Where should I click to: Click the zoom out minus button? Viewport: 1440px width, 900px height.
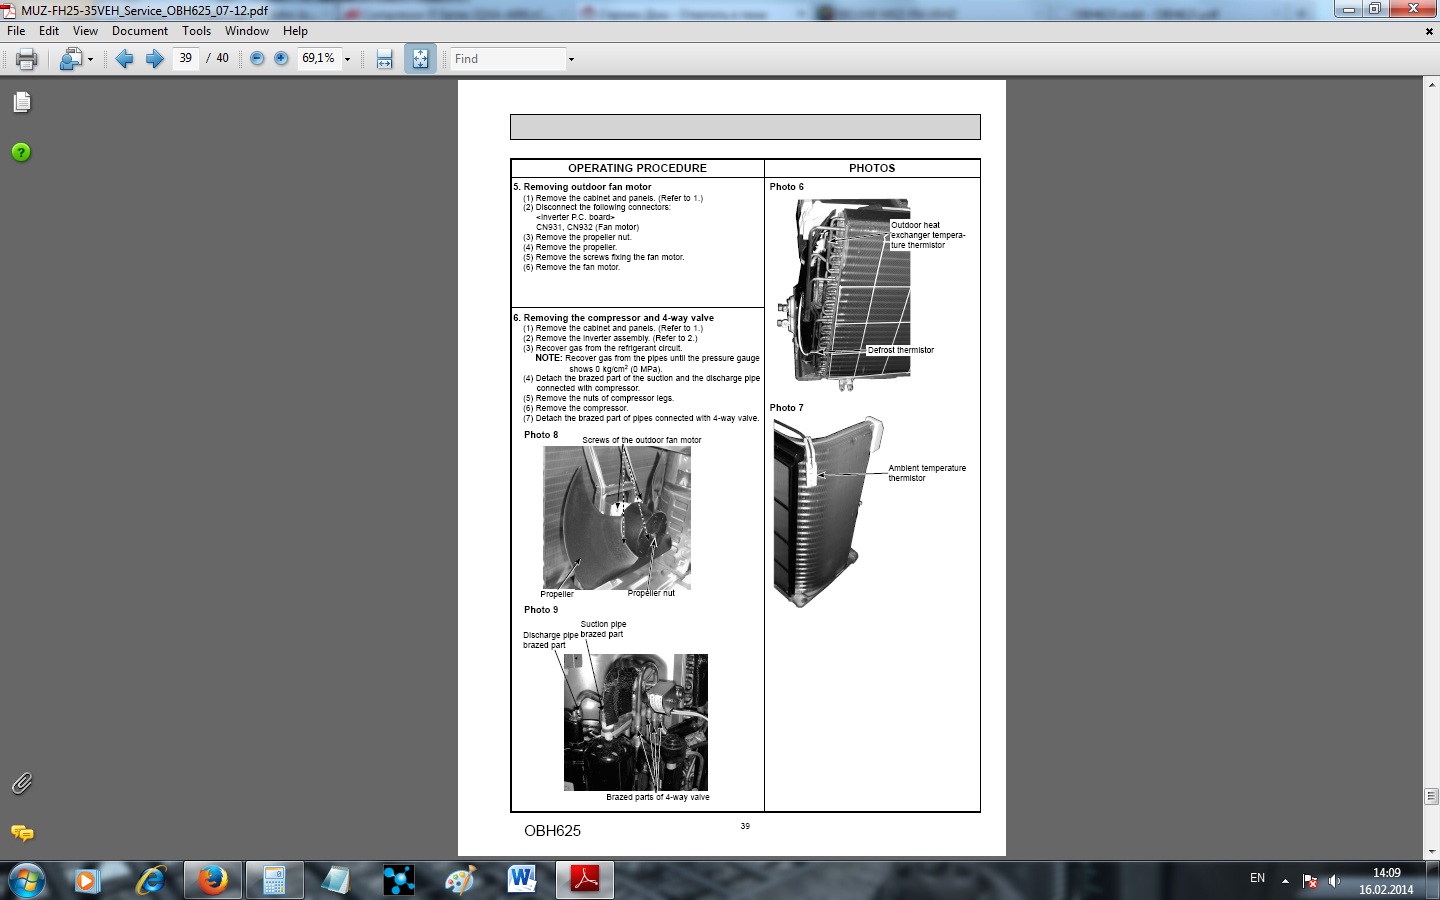pos(257,59)
